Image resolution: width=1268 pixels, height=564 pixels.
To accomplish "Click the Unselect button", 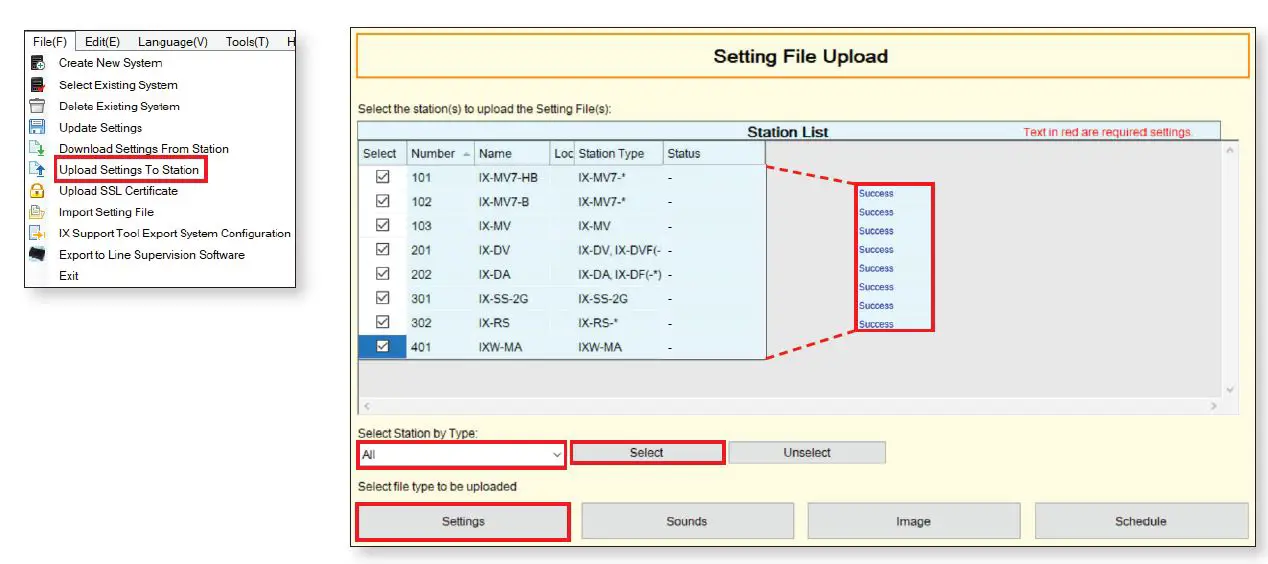I will tap(807, 452).
